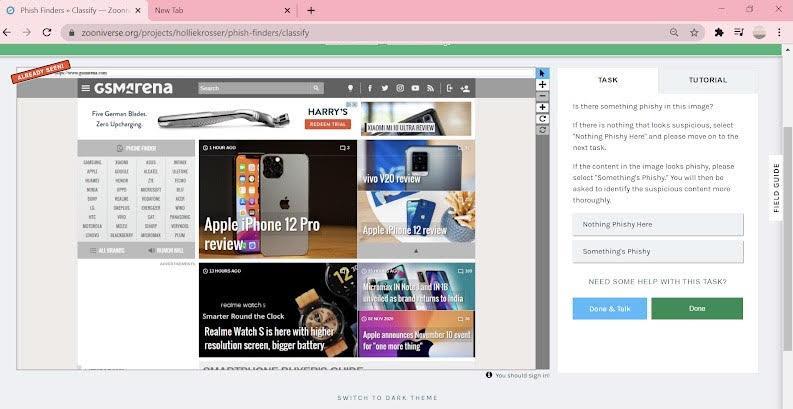Viewport: 793px width, 409px height.
Task: Click the green Done button
Action: click(697, 308)
